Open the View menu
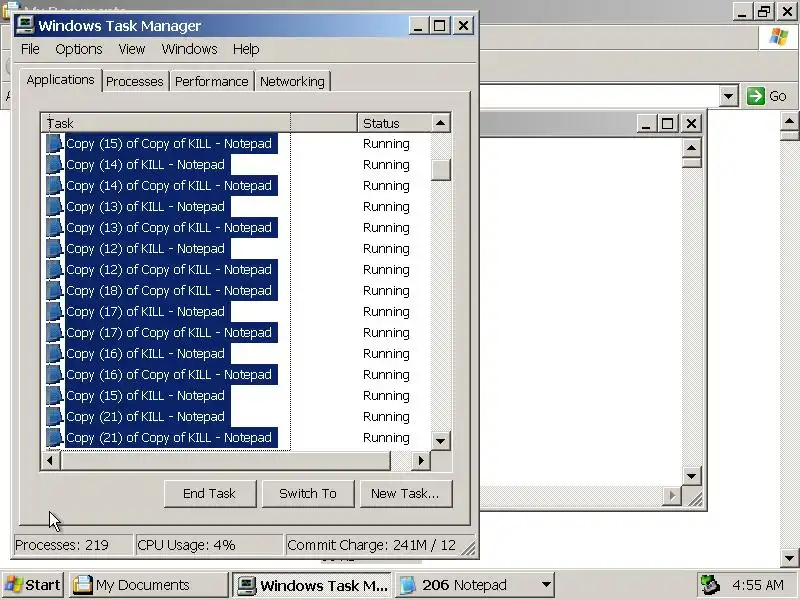 [132, 49]
